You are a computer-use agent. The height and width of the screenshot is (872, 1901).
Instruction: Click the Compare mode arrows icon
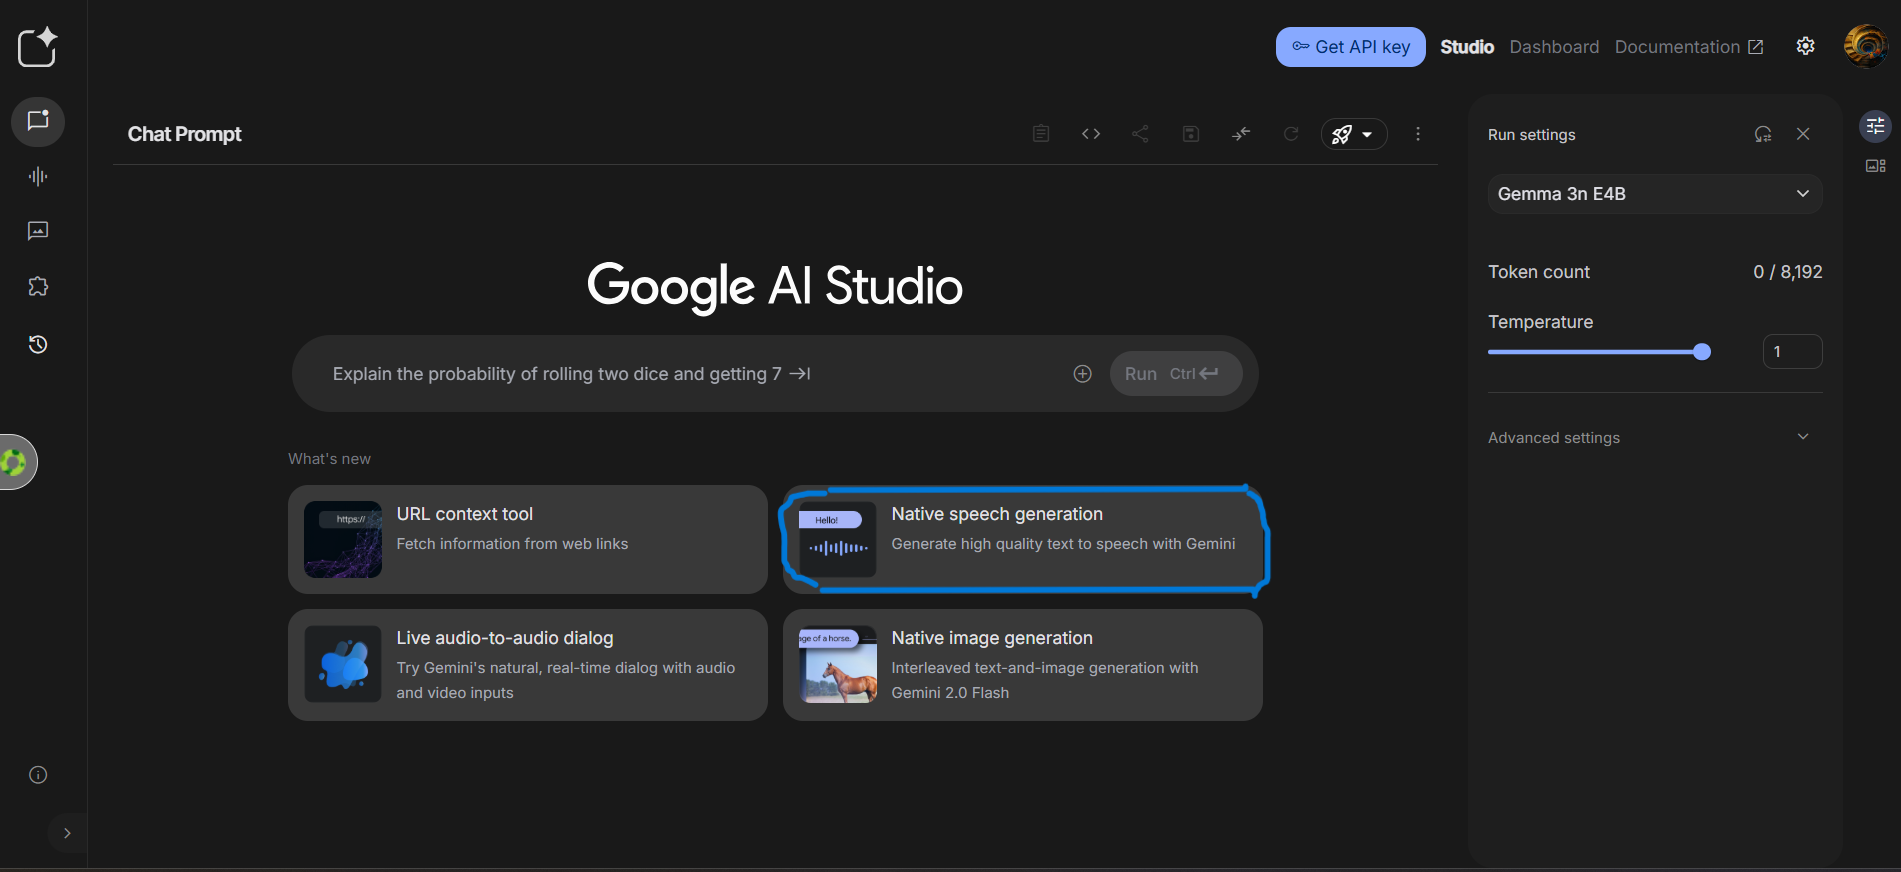1241,134
